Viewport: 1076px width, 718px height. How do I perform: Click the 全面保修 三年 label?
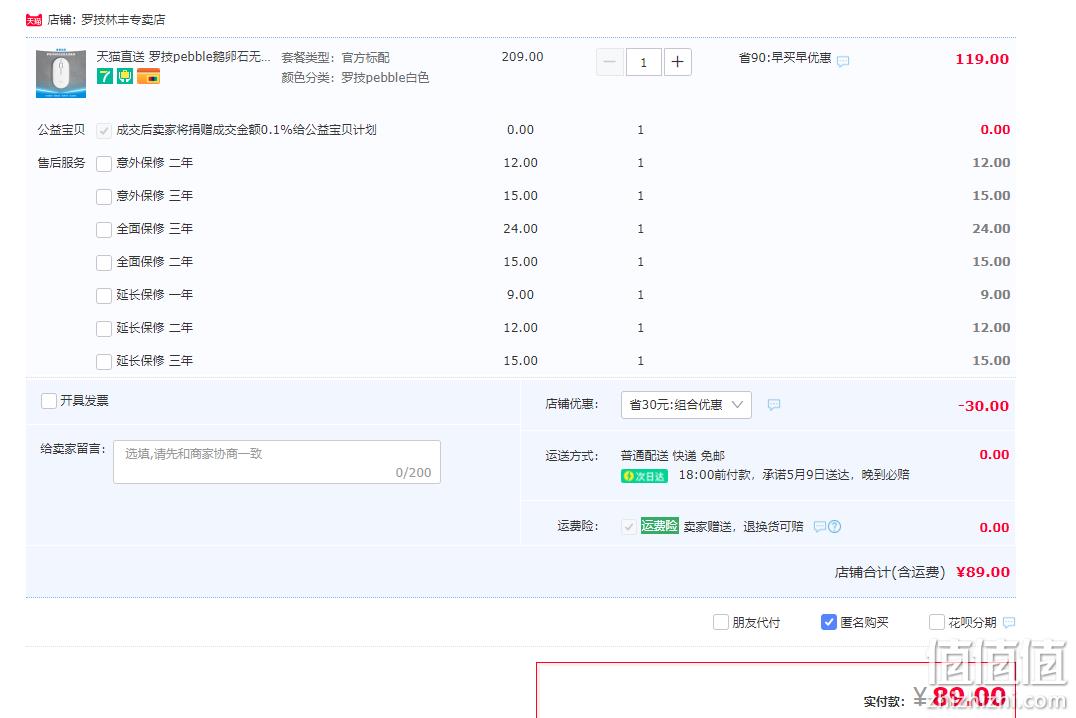[x=154, y=229]
